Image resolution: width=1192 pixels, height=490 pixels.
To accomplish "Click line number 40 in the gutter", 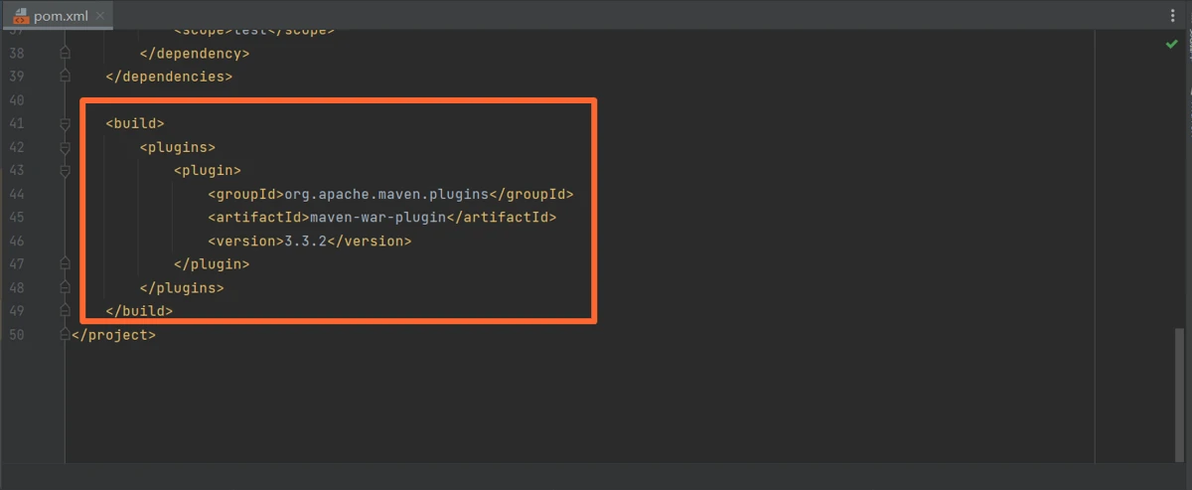I will point(15,100).
